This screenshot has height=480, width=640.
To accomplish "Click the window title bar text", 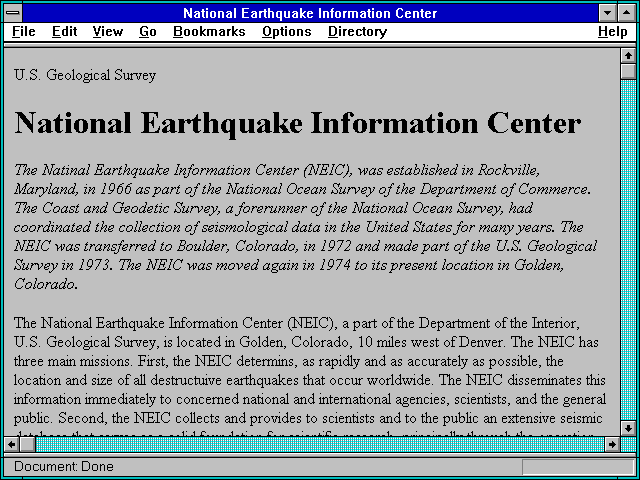I will click(310, 13).
